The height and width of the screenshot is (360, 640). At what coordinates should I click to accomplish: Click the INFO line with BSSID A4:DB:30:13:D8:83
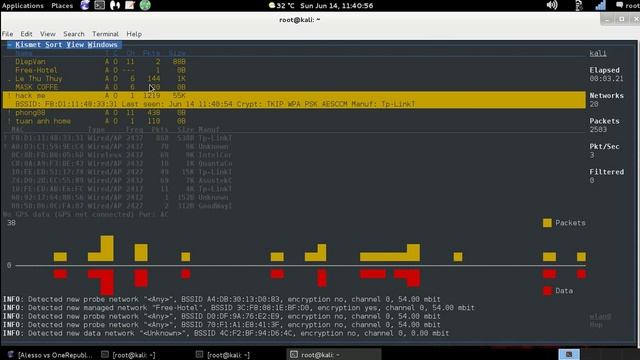pyautogui.click(x=222, y=299)
